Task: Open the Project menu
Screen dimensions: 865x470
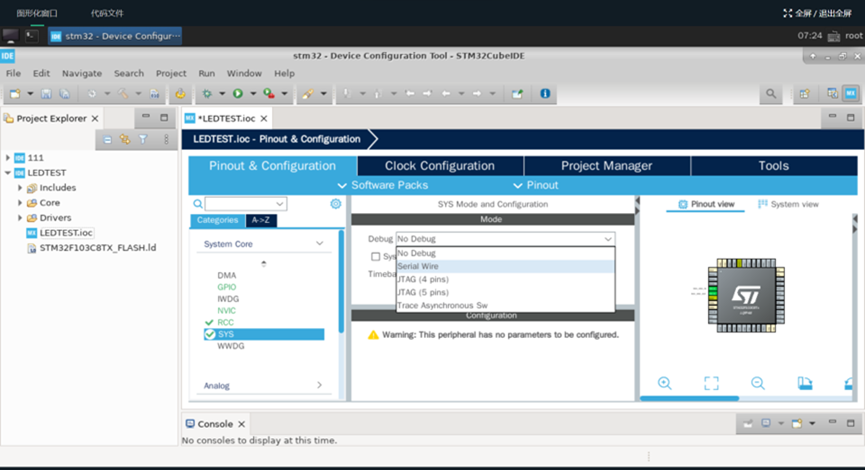Action: (171, 73)
